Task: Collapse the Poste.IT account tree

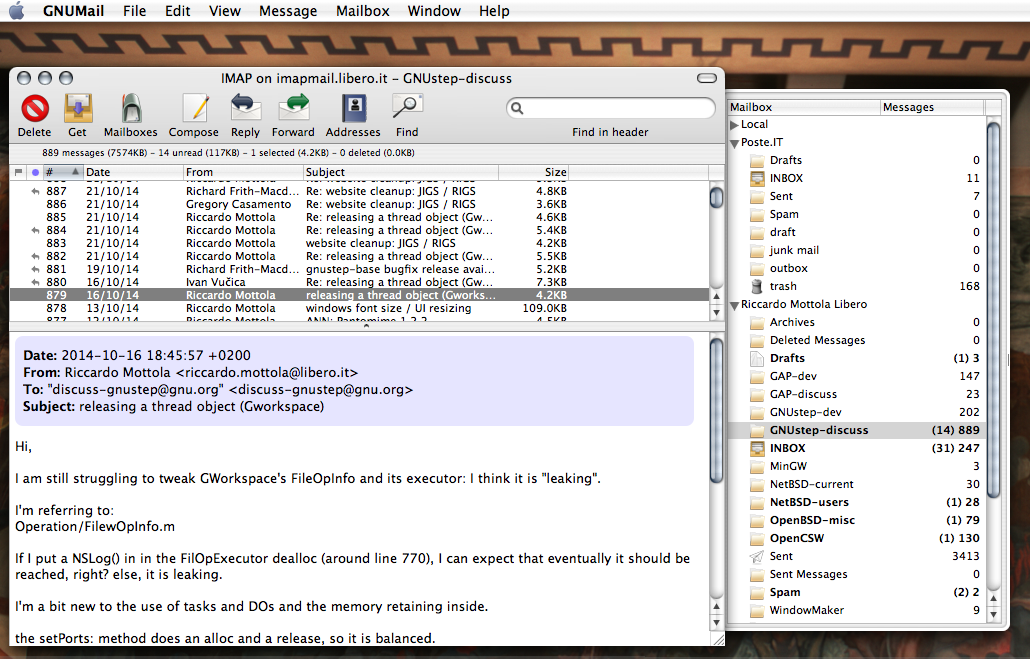Action: coord(734,143)
